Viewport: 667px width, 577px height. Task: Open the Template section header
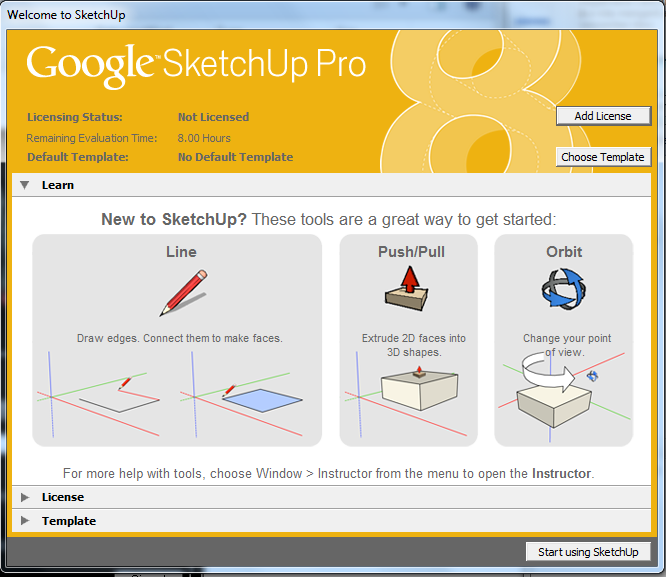331,520
